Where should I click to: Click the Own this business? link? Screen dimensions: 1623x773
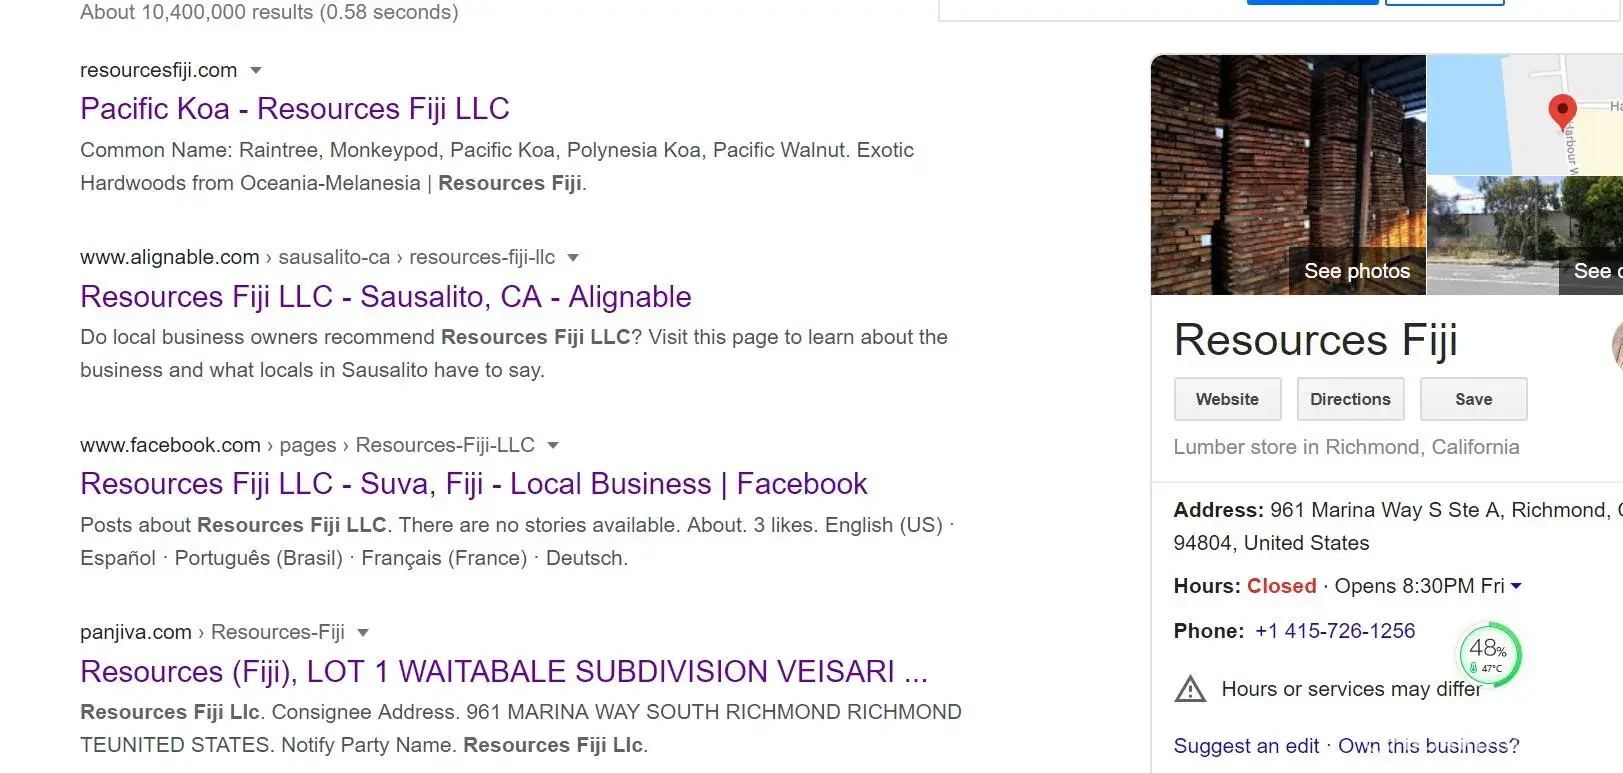(1428, 746)
